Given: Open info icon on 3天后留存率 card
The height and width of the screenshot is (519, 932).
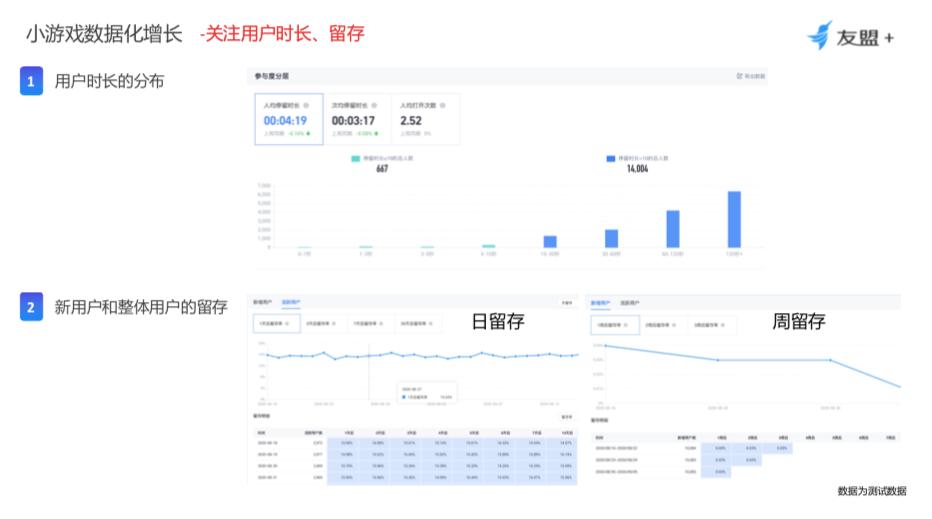Looking at the screenshot, I should 334,324.
